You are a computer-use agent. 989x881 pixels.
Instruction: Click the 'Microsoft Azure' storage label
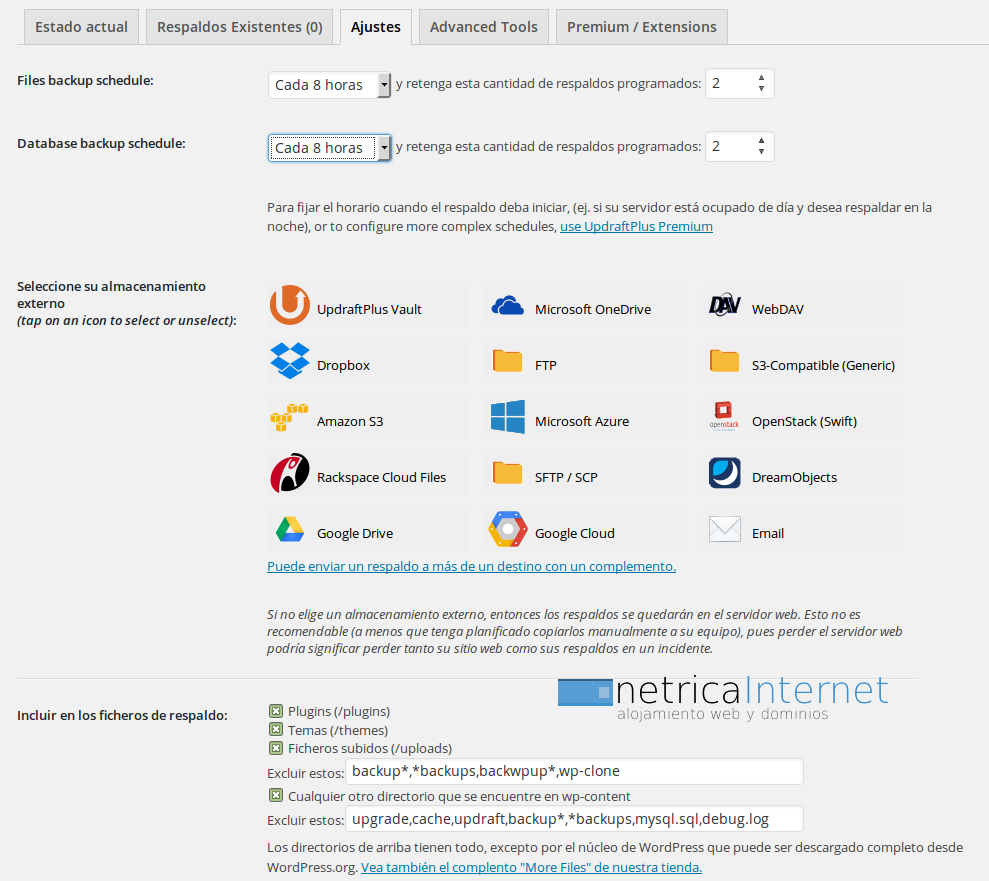pyautogui.click(x=582, y=421)
